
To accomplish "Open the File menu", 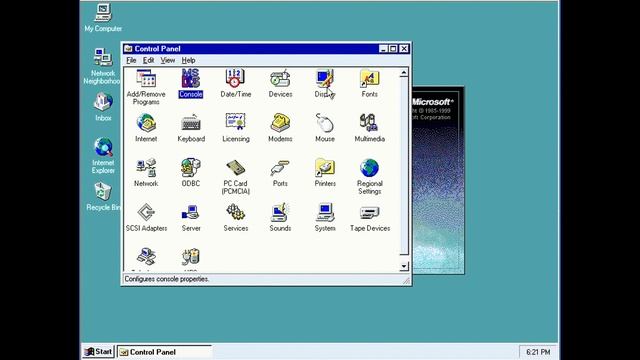I will [x=131, y=60].
